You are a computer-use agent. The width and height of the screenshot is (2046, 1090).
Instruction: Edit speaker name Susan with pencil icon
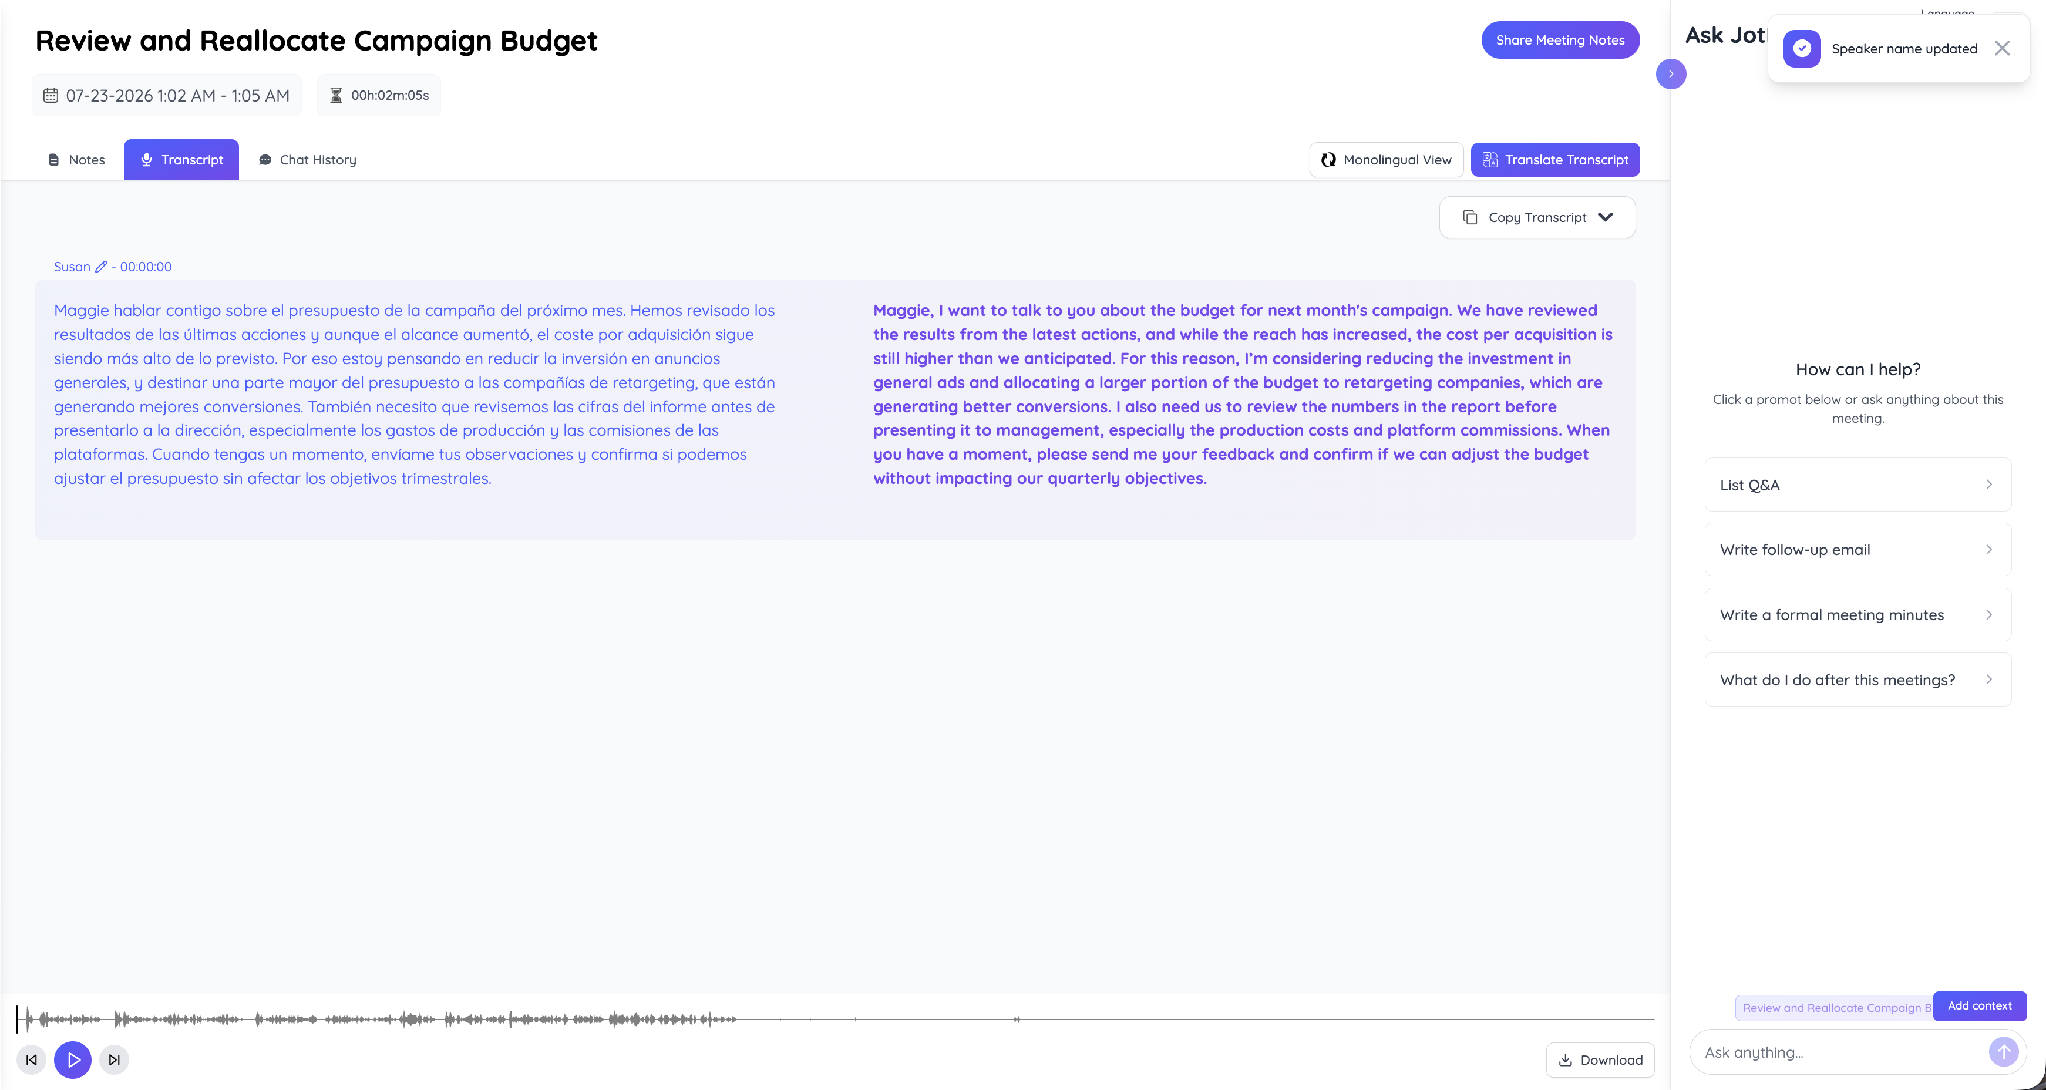[101, 267]
